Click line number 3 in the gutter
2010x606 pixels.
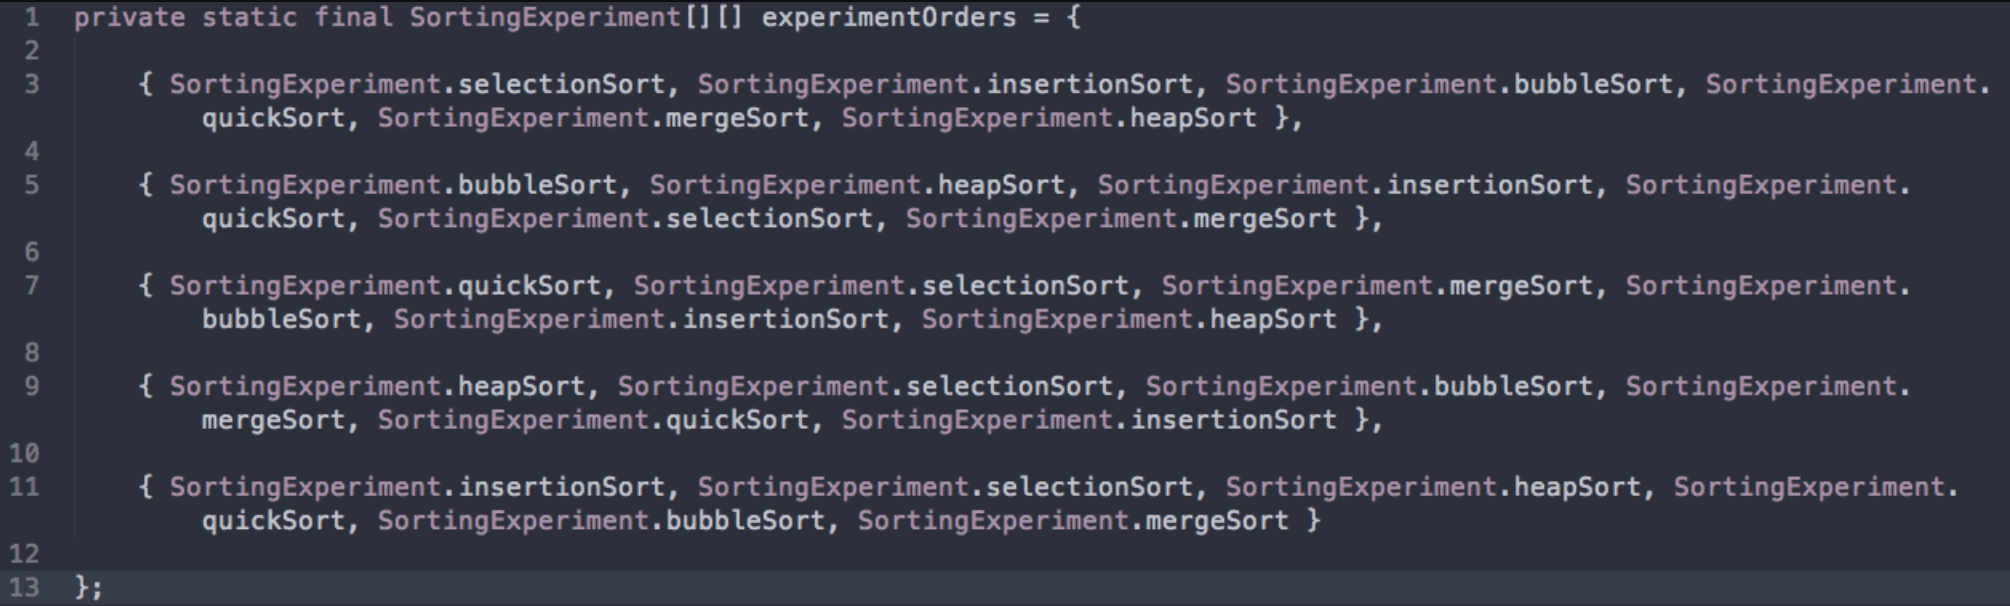32,84
